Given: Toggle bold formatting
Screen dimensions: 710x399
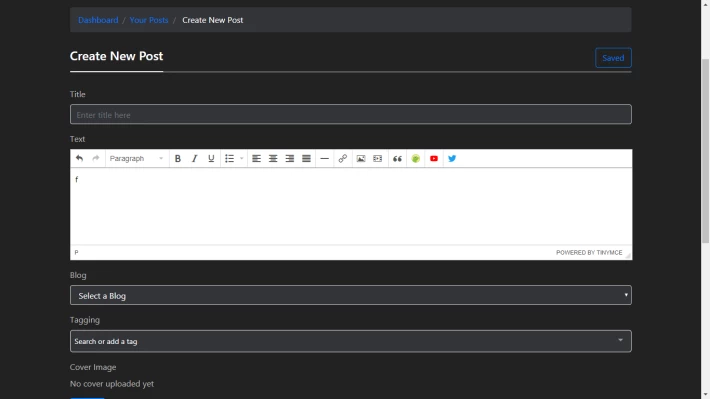Looking at the screenshot, I should pyautogui.click(x=178, y=159).
